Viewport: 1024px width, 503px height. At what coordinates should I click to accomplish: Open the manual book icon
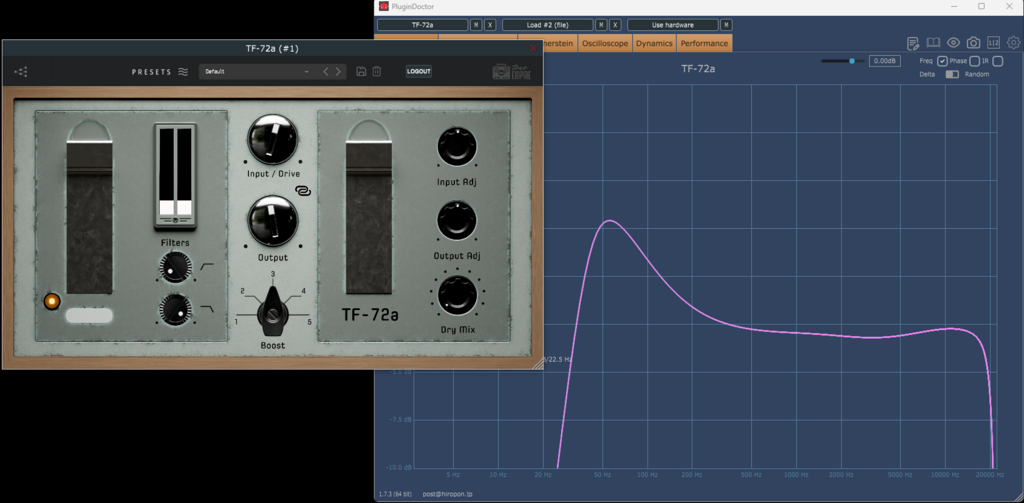coord(933,42)
